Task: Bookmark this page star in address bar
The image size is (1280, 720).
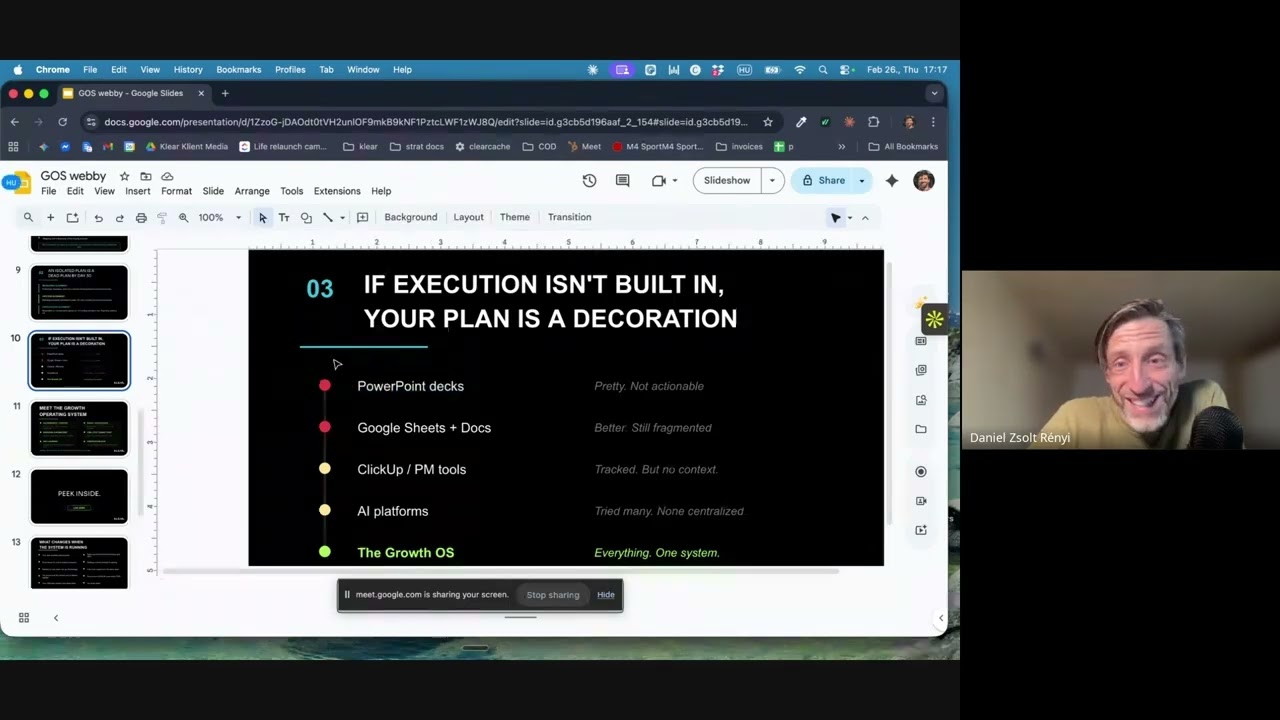Action: (x=768, y=122)
